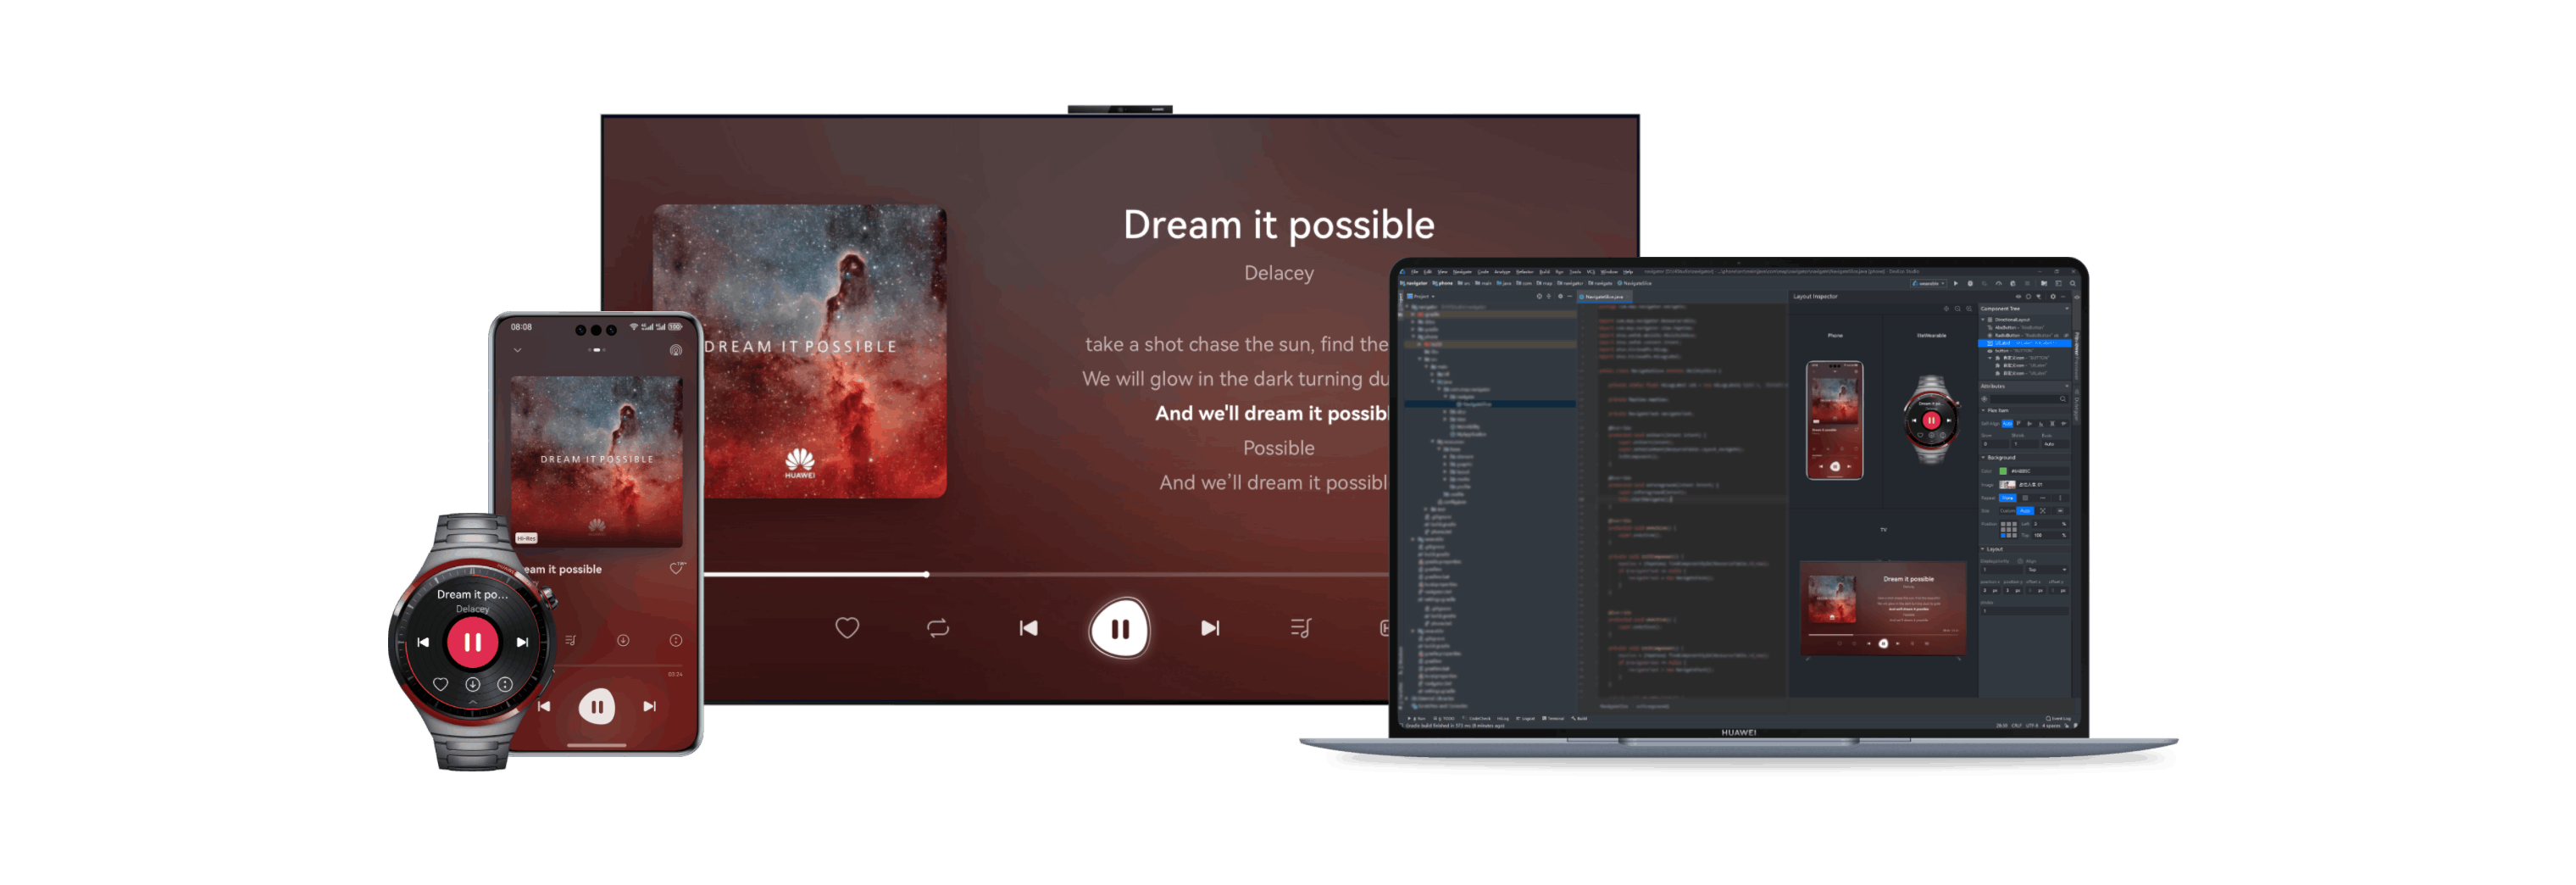The height and width of the screenshot is (885, 2576).
Task: Click the TV playback progress bar knob
Action: (927, 574)
